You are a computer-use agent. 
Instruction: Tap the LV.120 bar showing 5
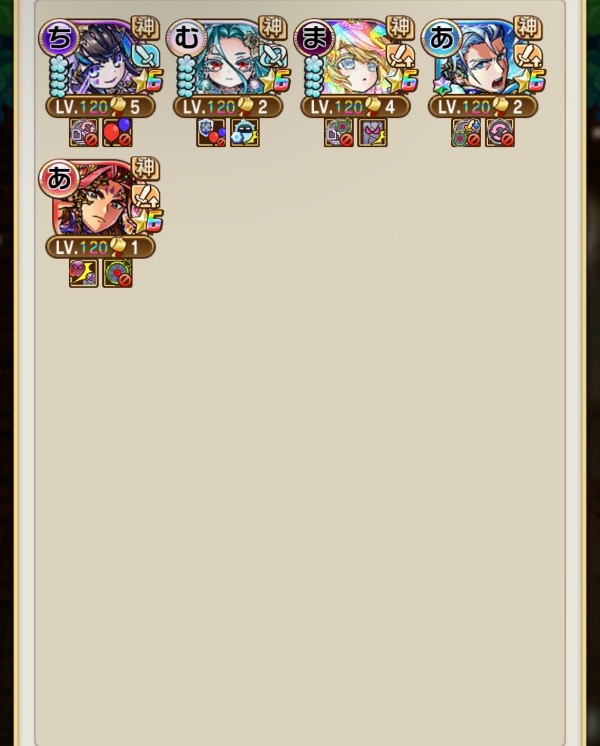[x=100, y=107]
